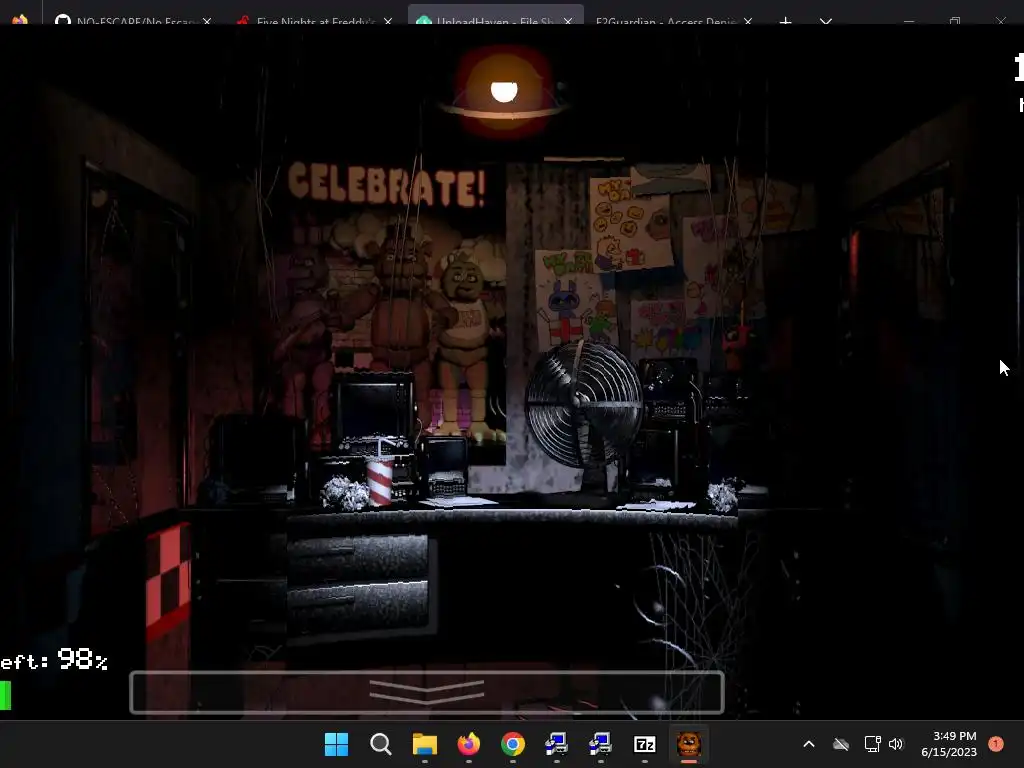The width and height of the screenshot is (1024, 768).
Task: Open the OneDrive cloud tray icon
Action: [841, 744]
